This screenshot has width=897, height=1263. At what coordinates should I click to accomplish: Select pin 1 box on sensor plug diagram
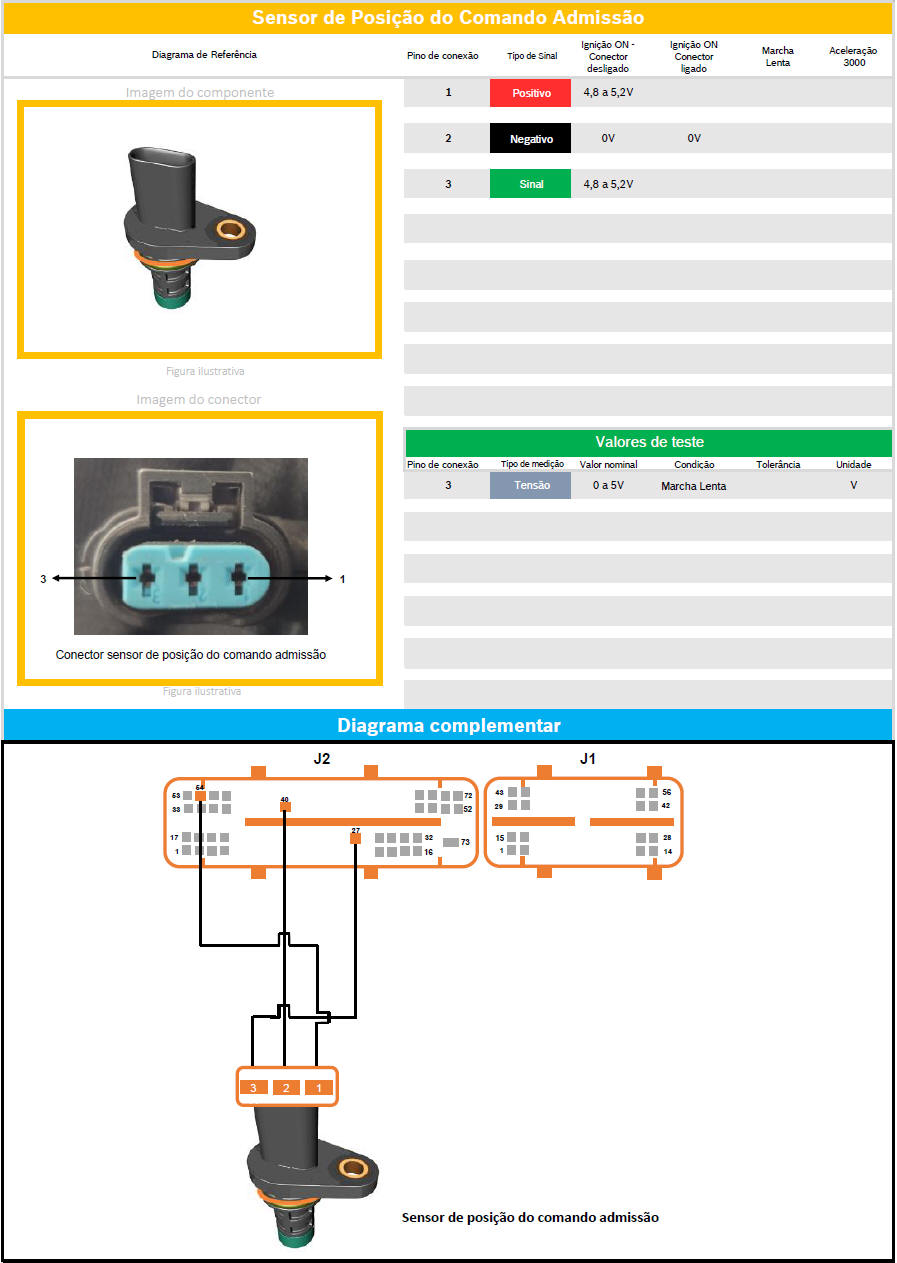318,1087
